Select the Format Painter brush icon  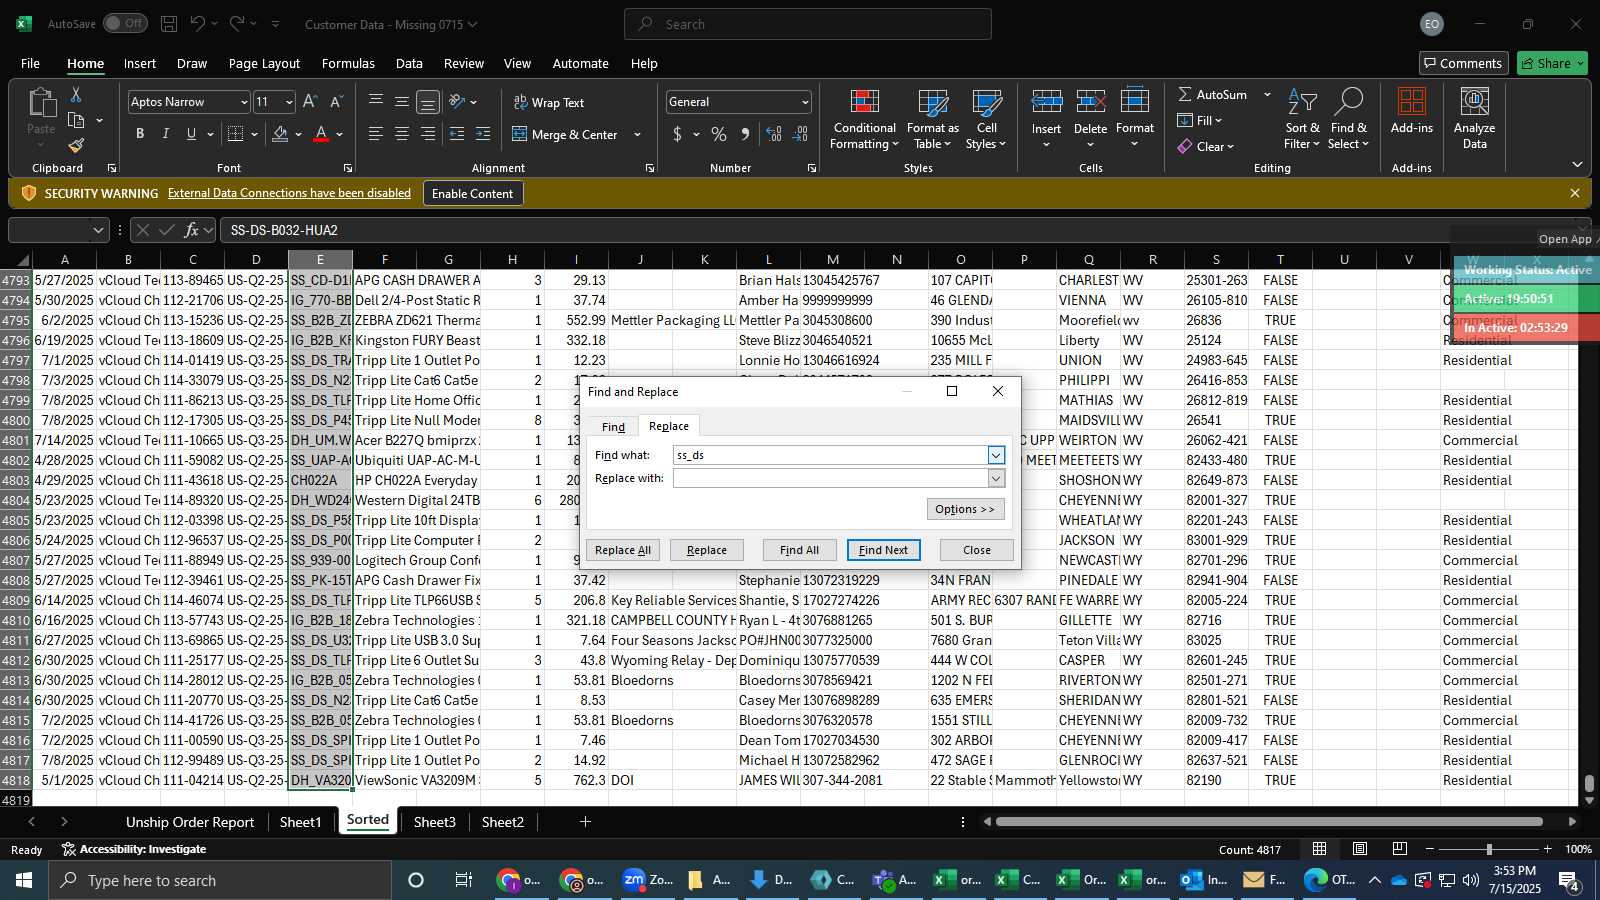[x=76, y=145]
